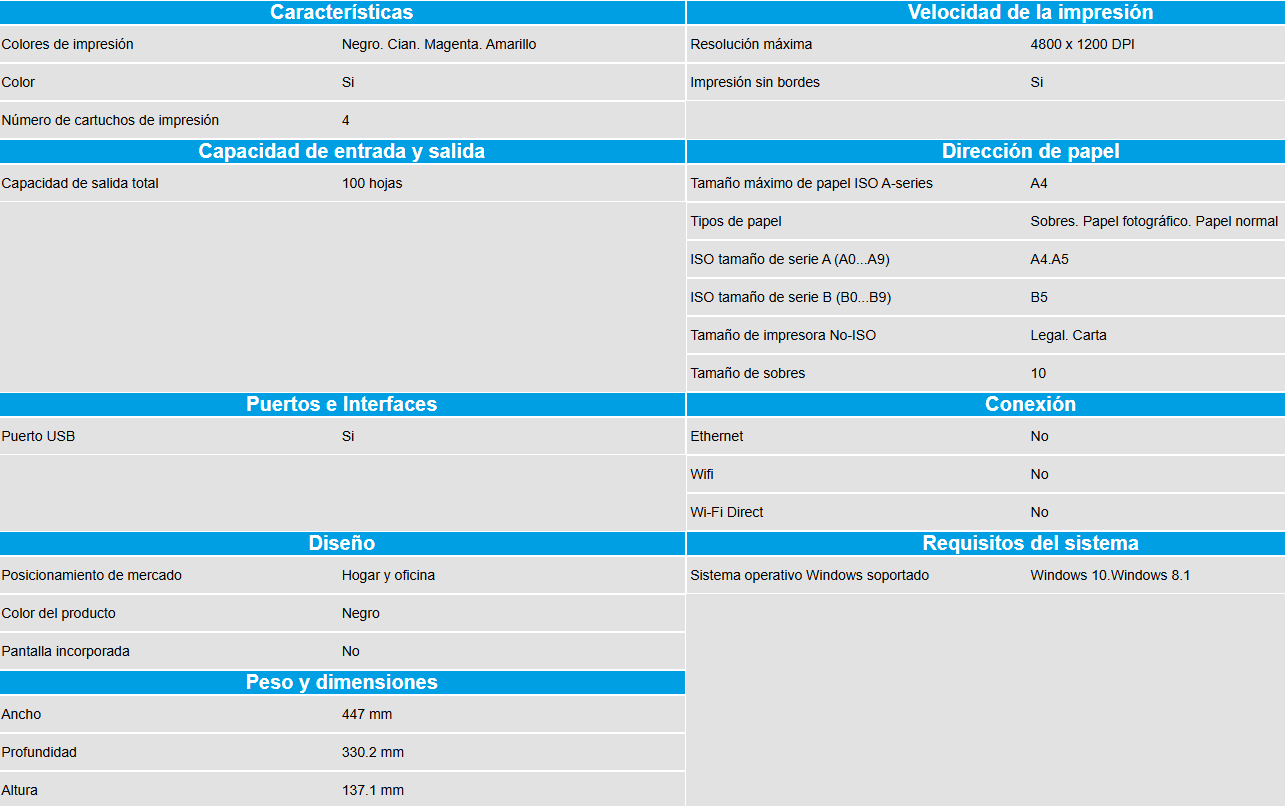
Task: Click the Dirección de papel section header
Action: coord(1030,151)
